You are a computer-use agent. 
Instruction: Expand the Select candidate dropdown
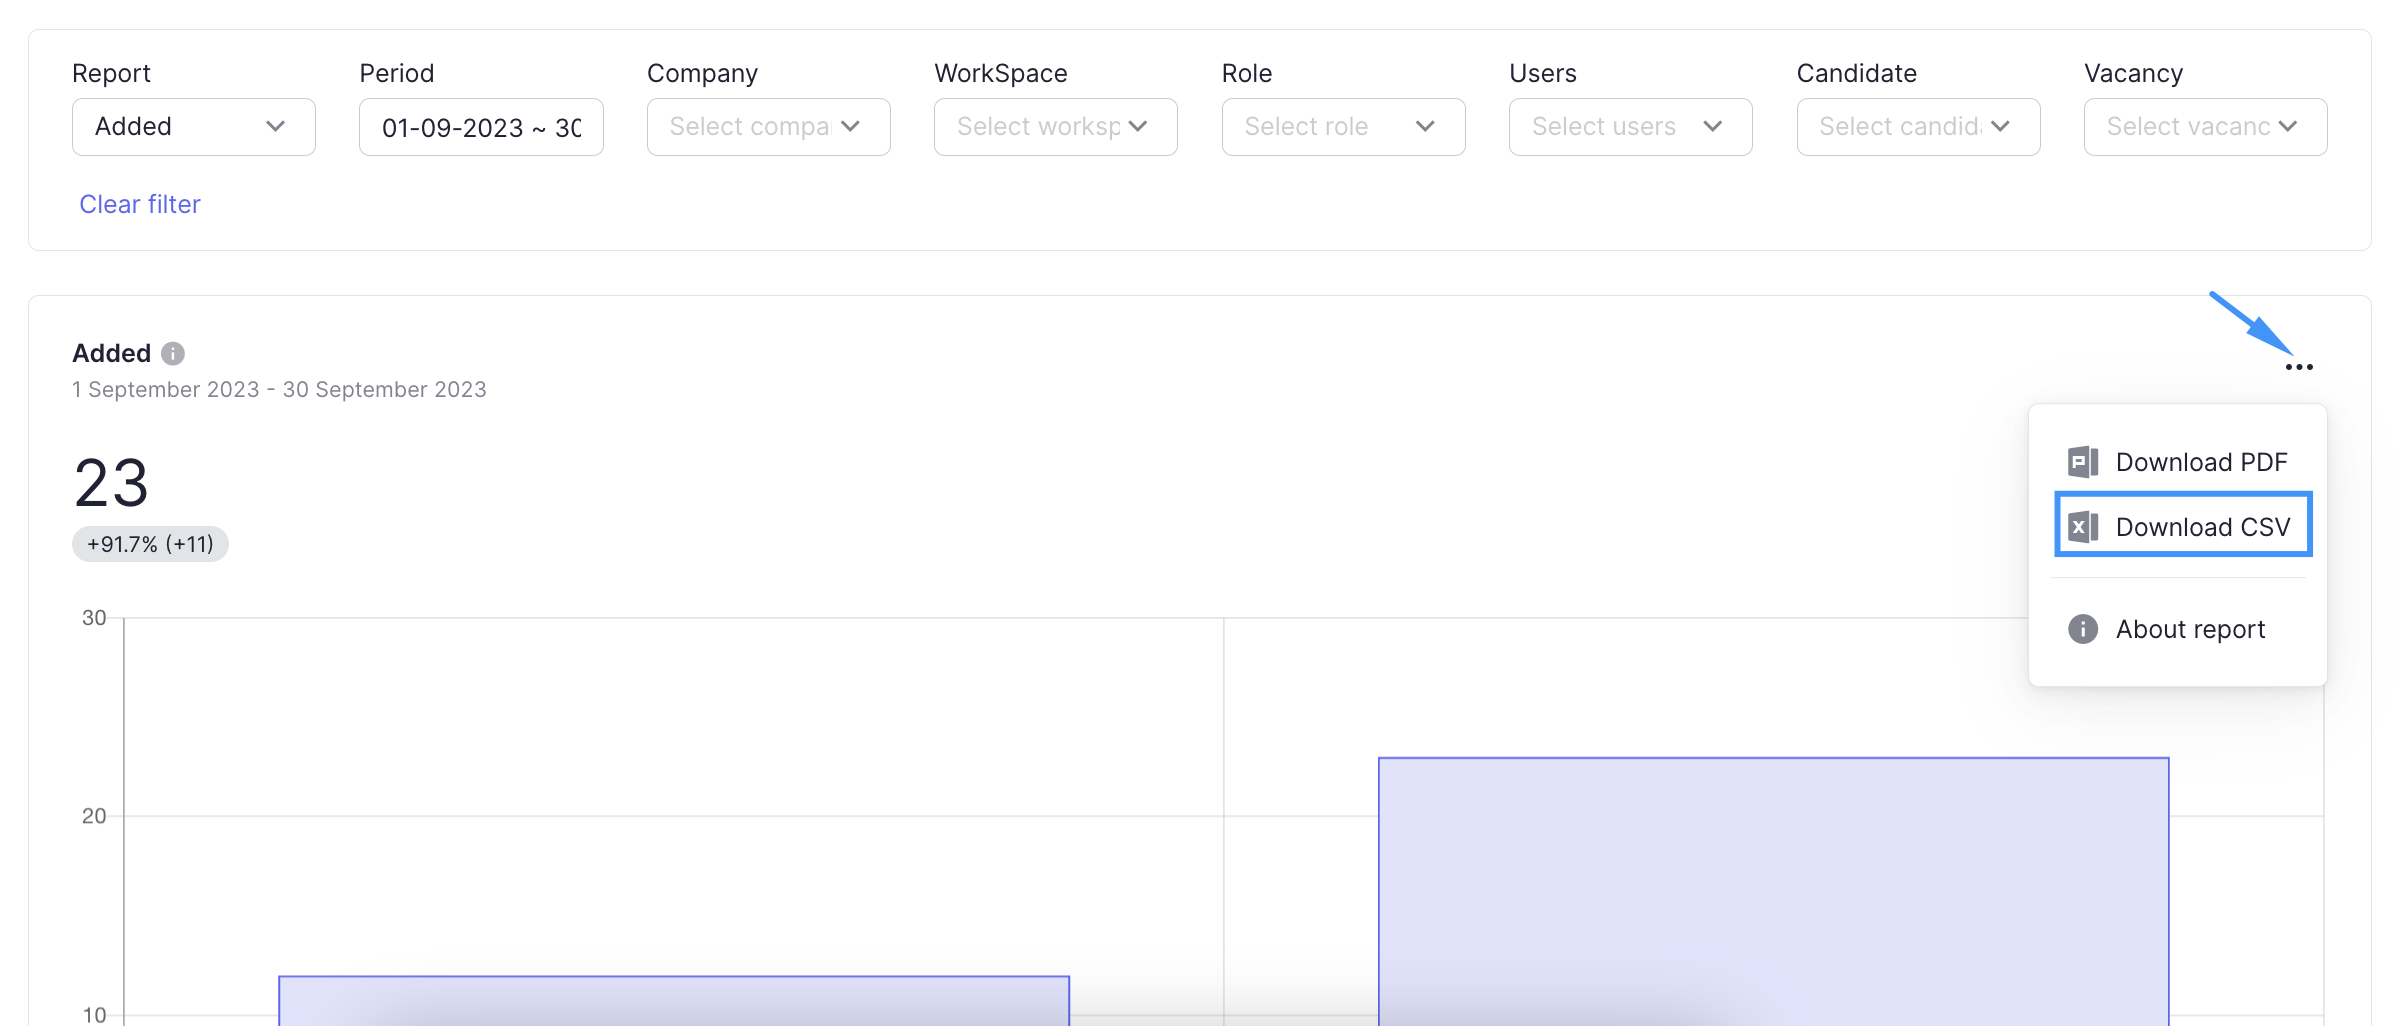(1918, 127)
